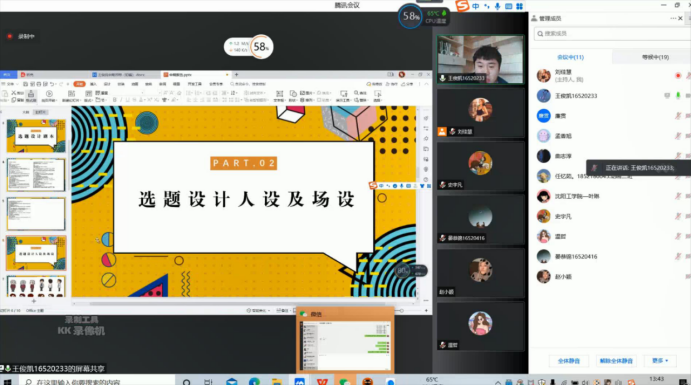Select the 会议中(11) in-meeting tab

point(570,57)
